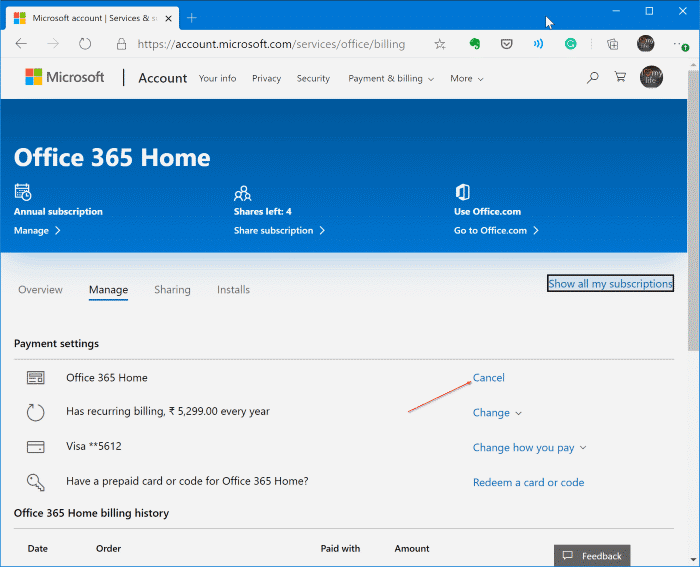Click the Account heading link

(163, 78)
